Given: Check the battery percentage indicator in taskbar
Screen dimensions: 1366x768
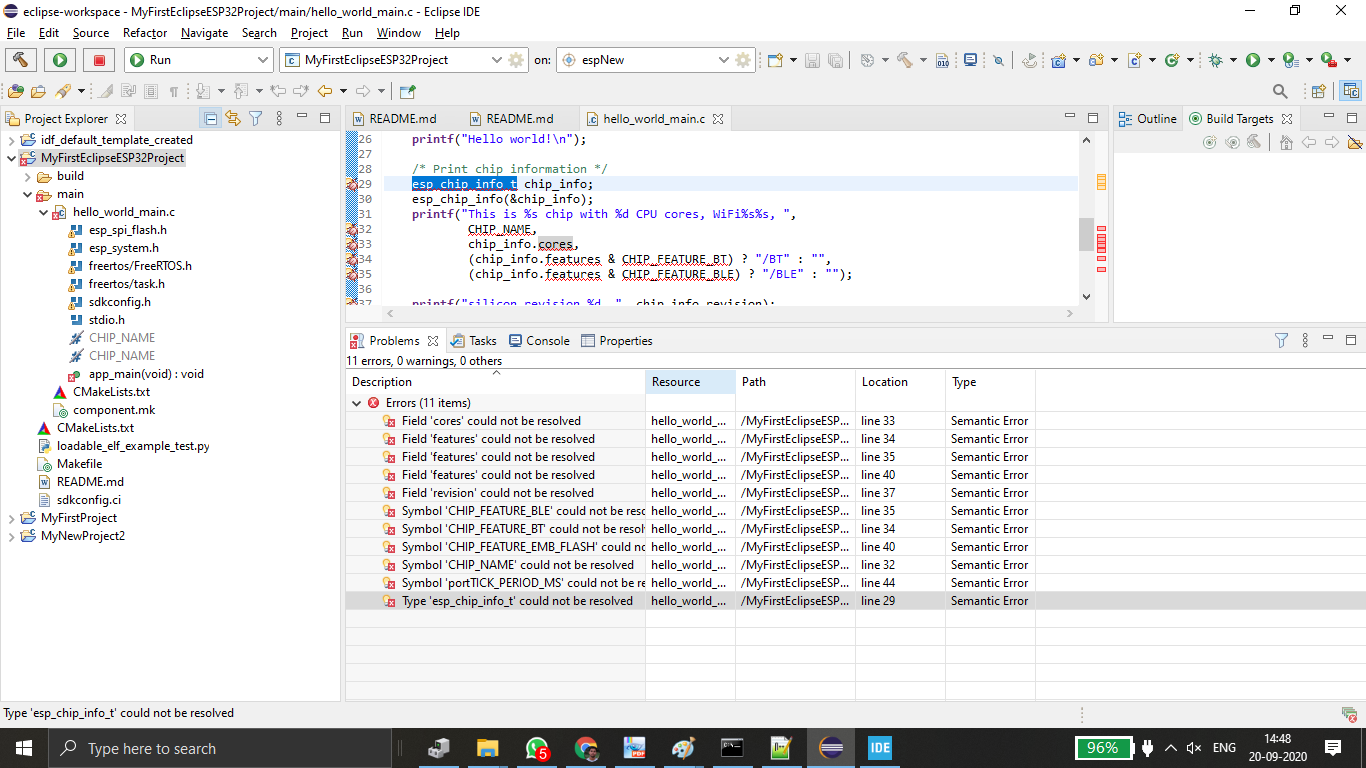Looking at the screenshot, I should (1104, 747).
